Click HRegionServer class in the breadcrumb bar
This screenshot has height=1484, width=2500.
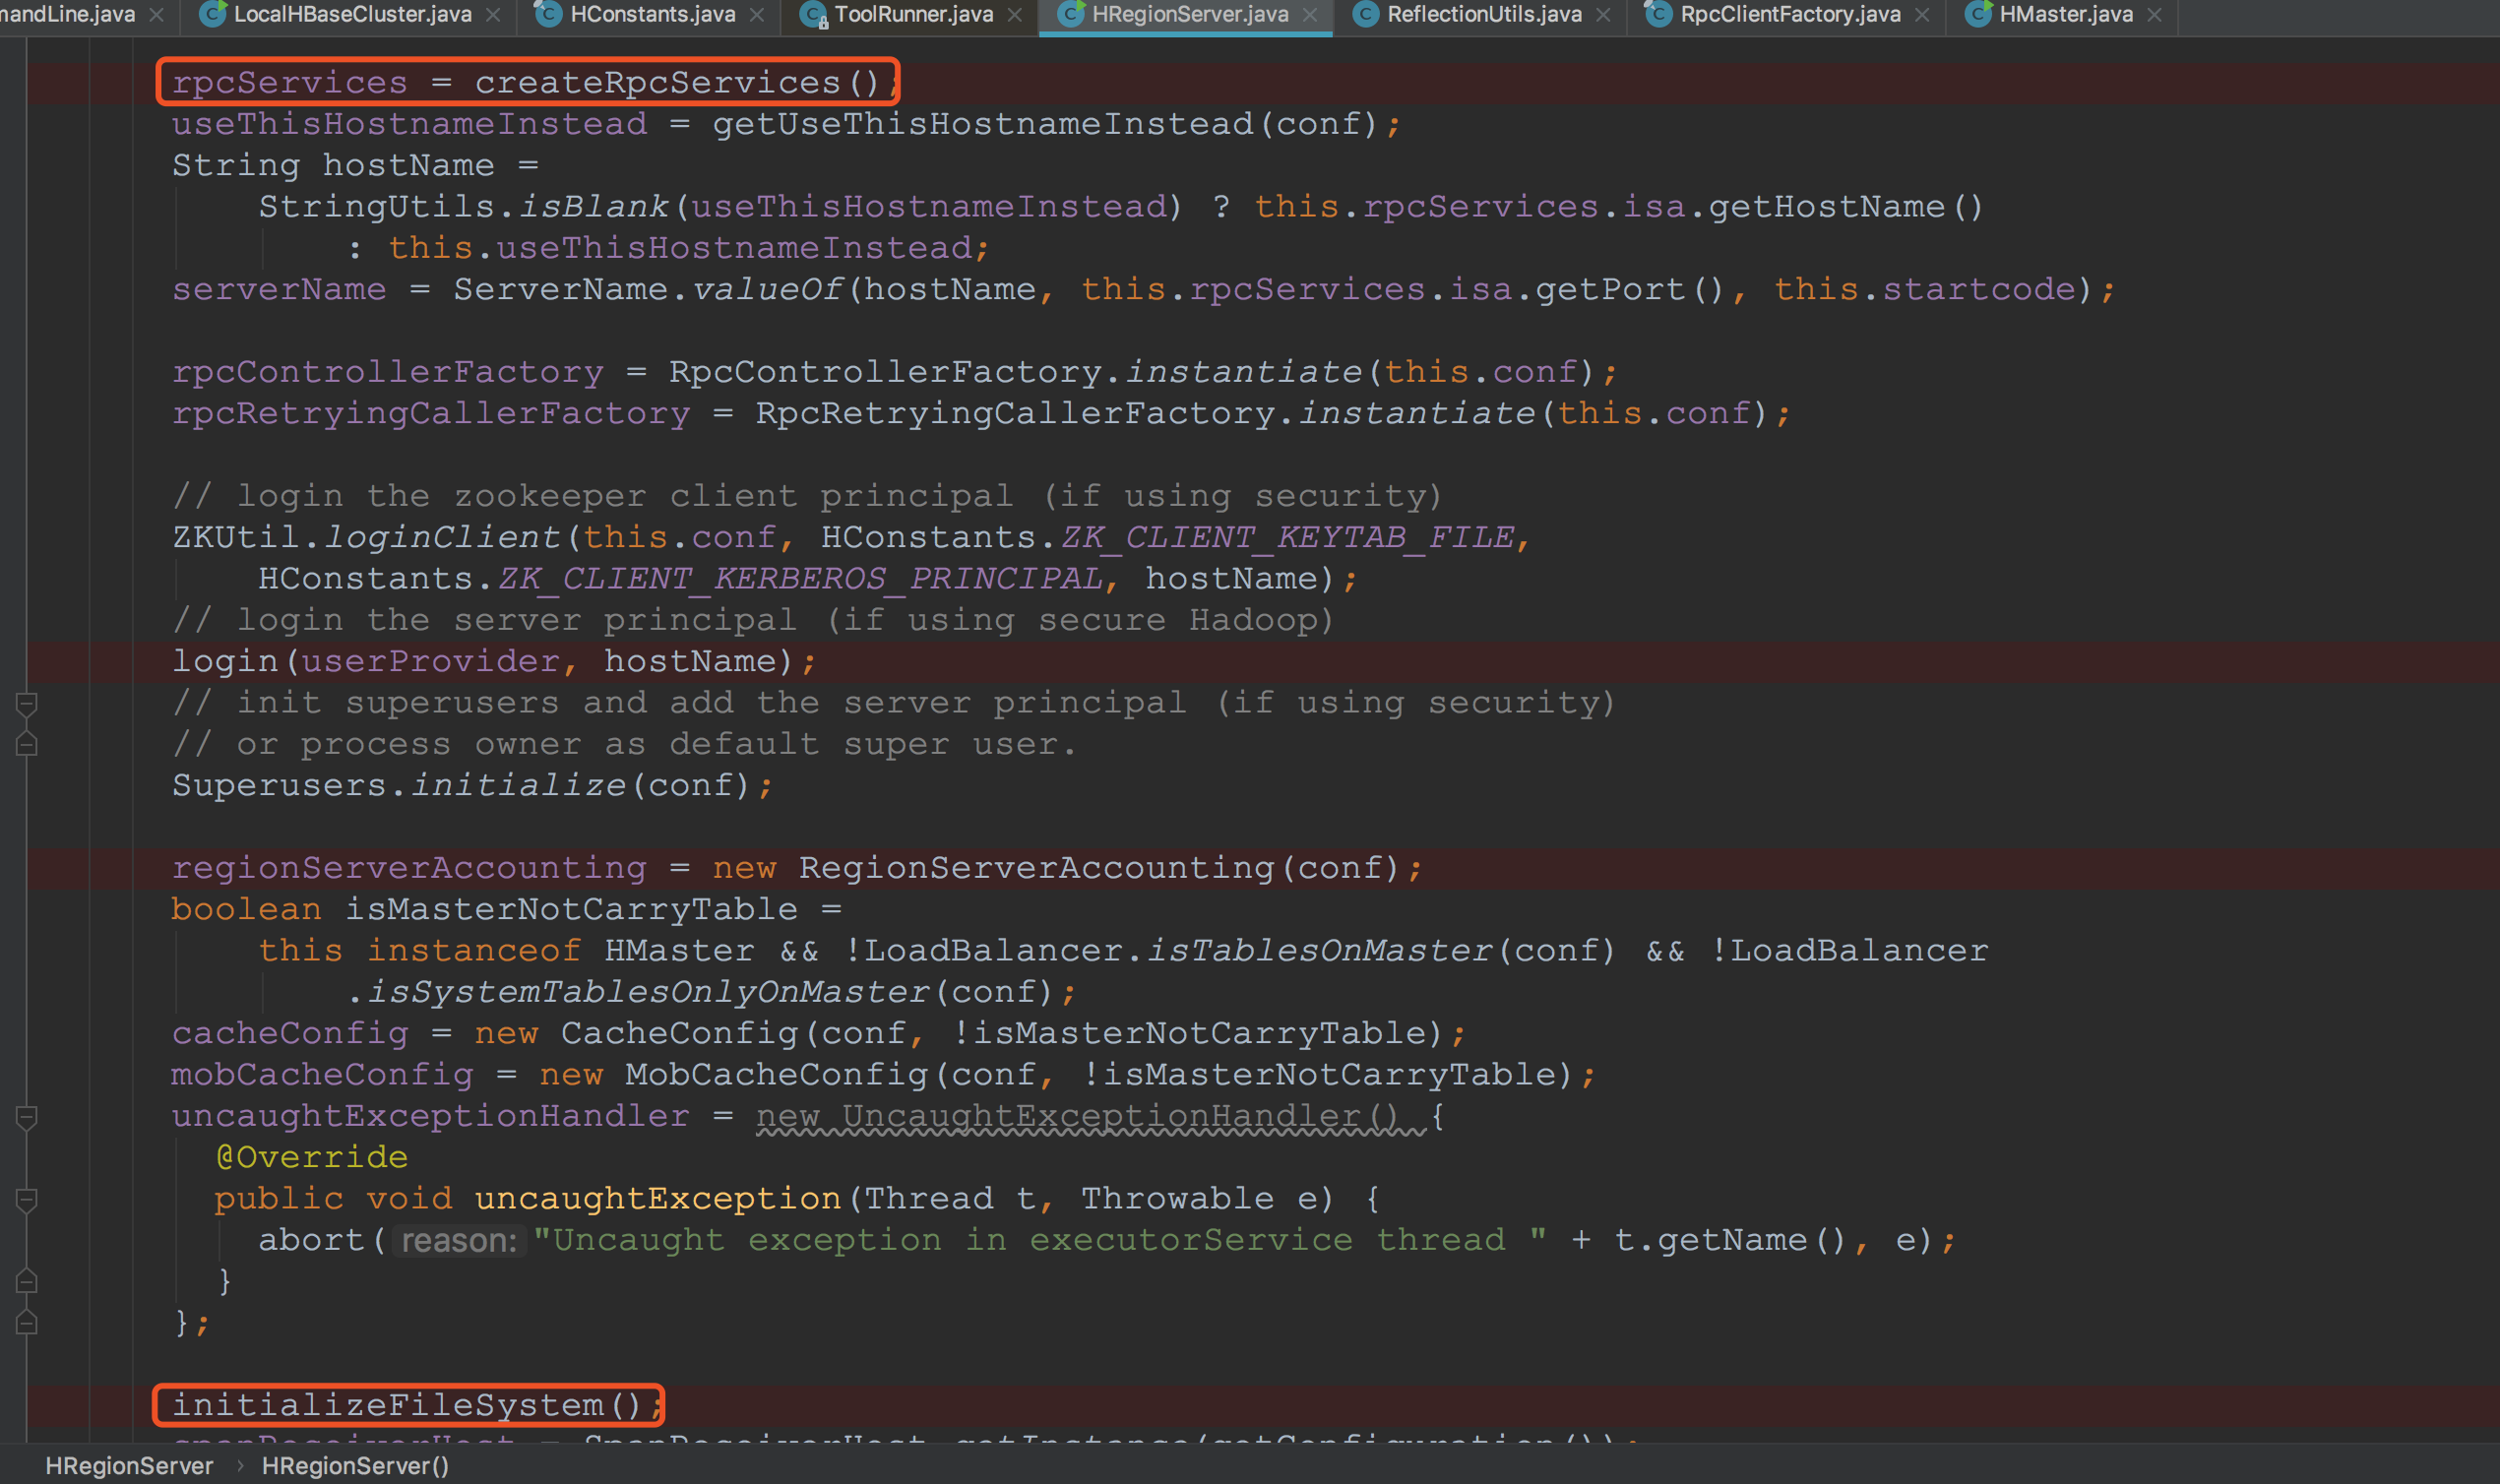(129, 1466)
